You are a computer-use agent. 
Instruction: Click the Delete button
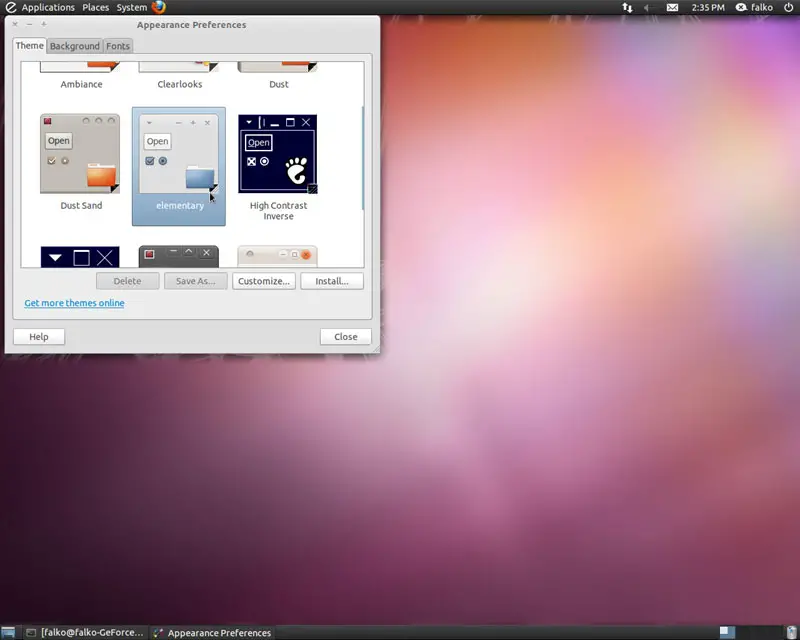tap(128, 281)
